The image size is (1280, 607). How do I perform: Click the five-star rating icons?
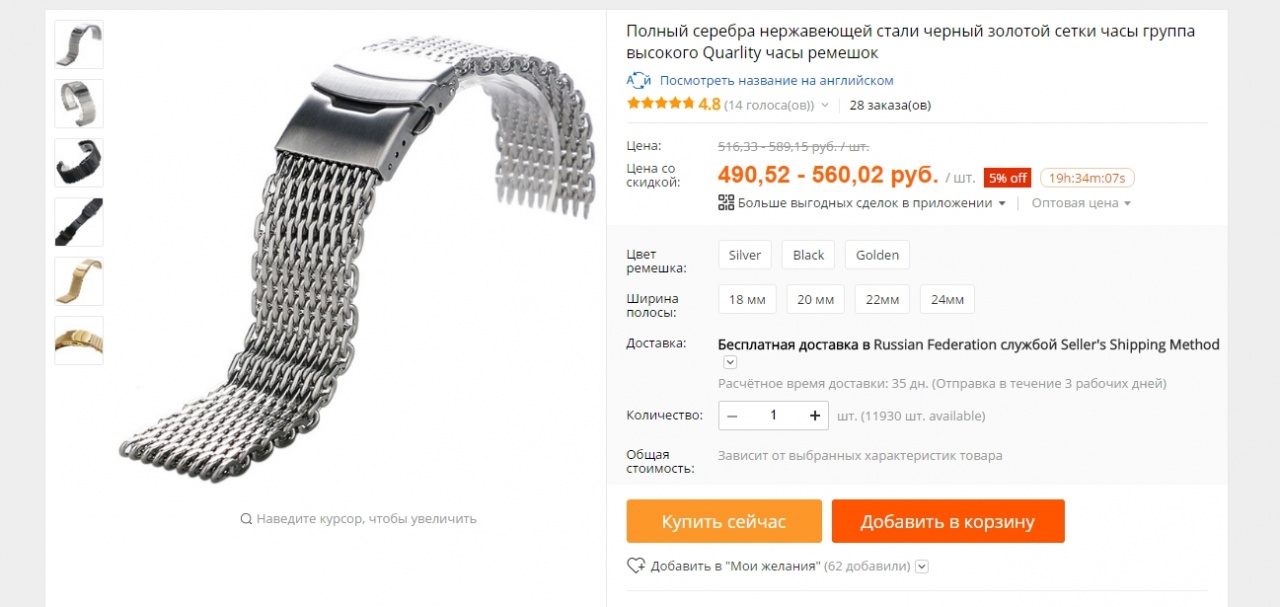point(660,104)
